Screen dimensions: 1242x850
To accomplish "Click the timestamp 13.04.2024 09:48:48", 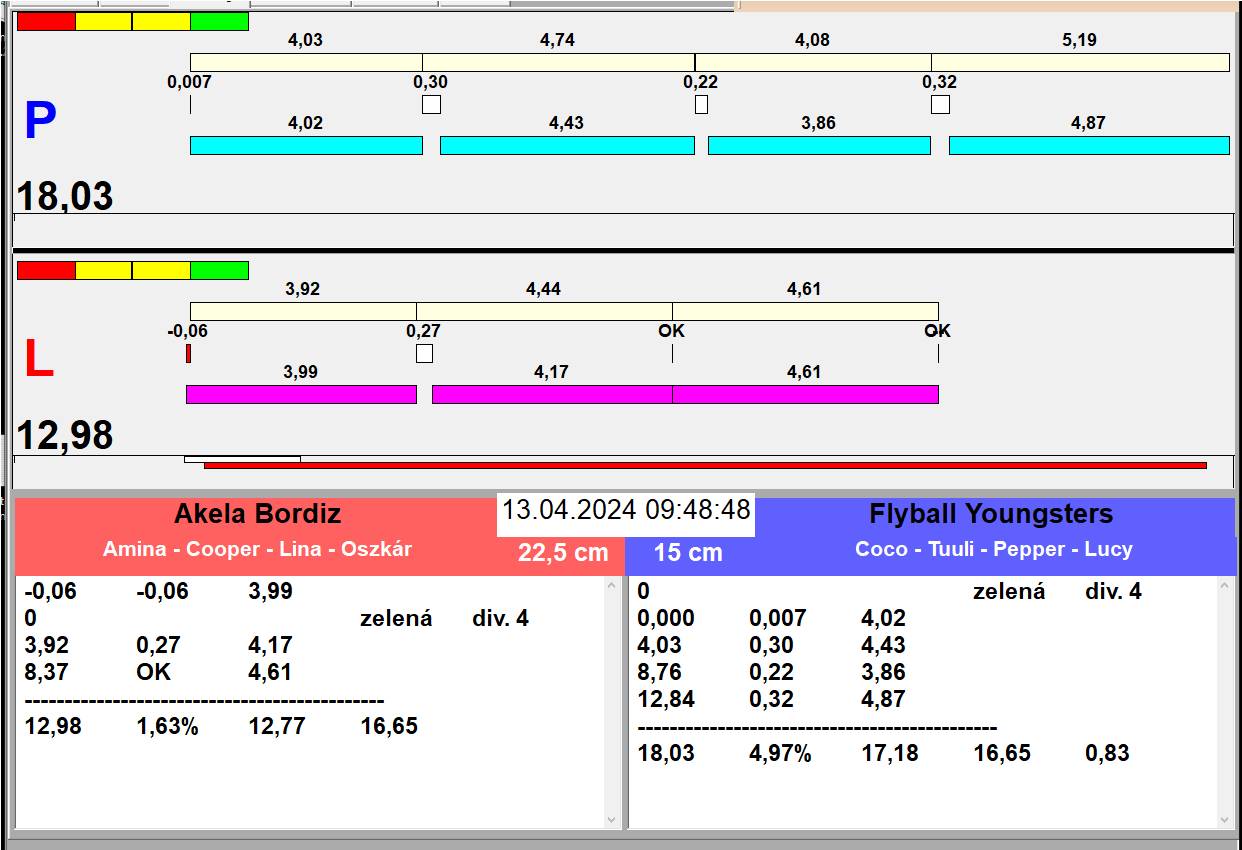I will 626,510.
